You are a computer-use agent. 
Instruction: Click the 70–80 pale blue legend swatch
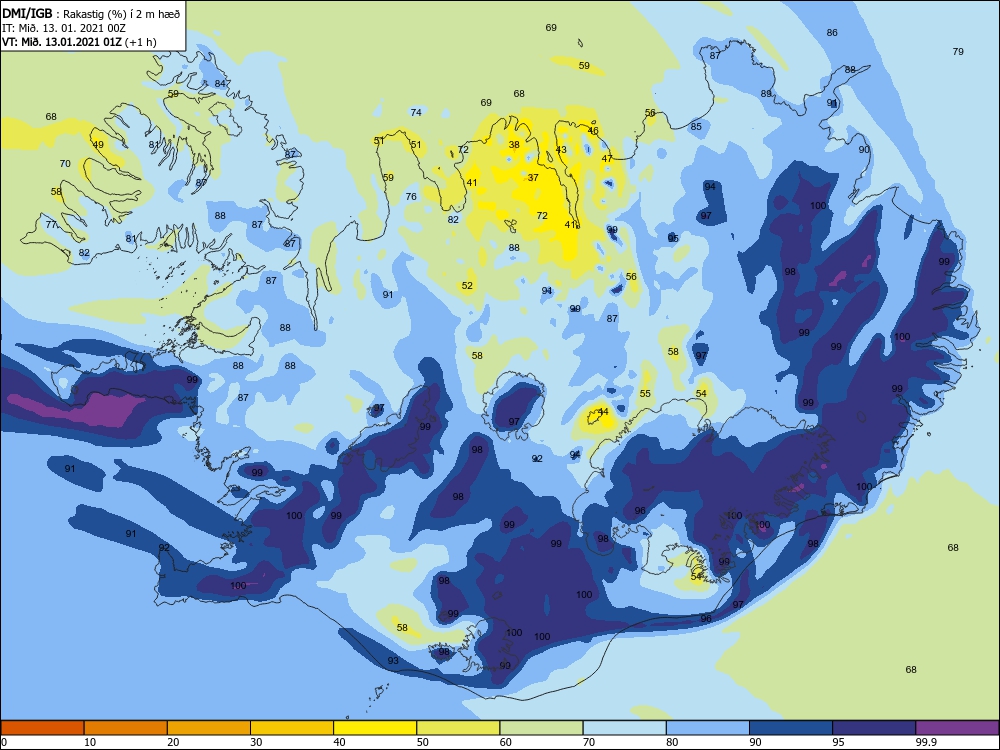[x=624, y=728]
